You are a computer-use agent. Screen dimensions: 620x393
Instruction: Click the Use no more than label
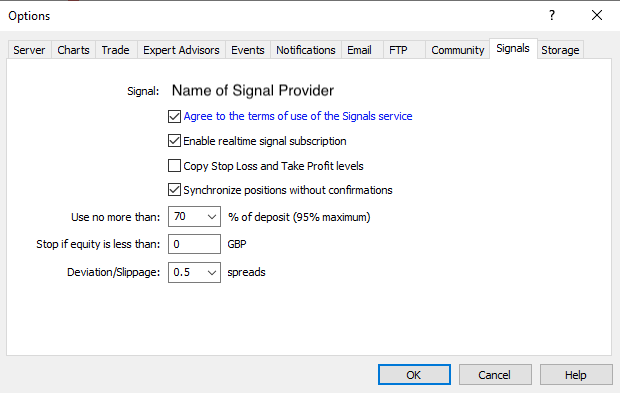[116, 217]
